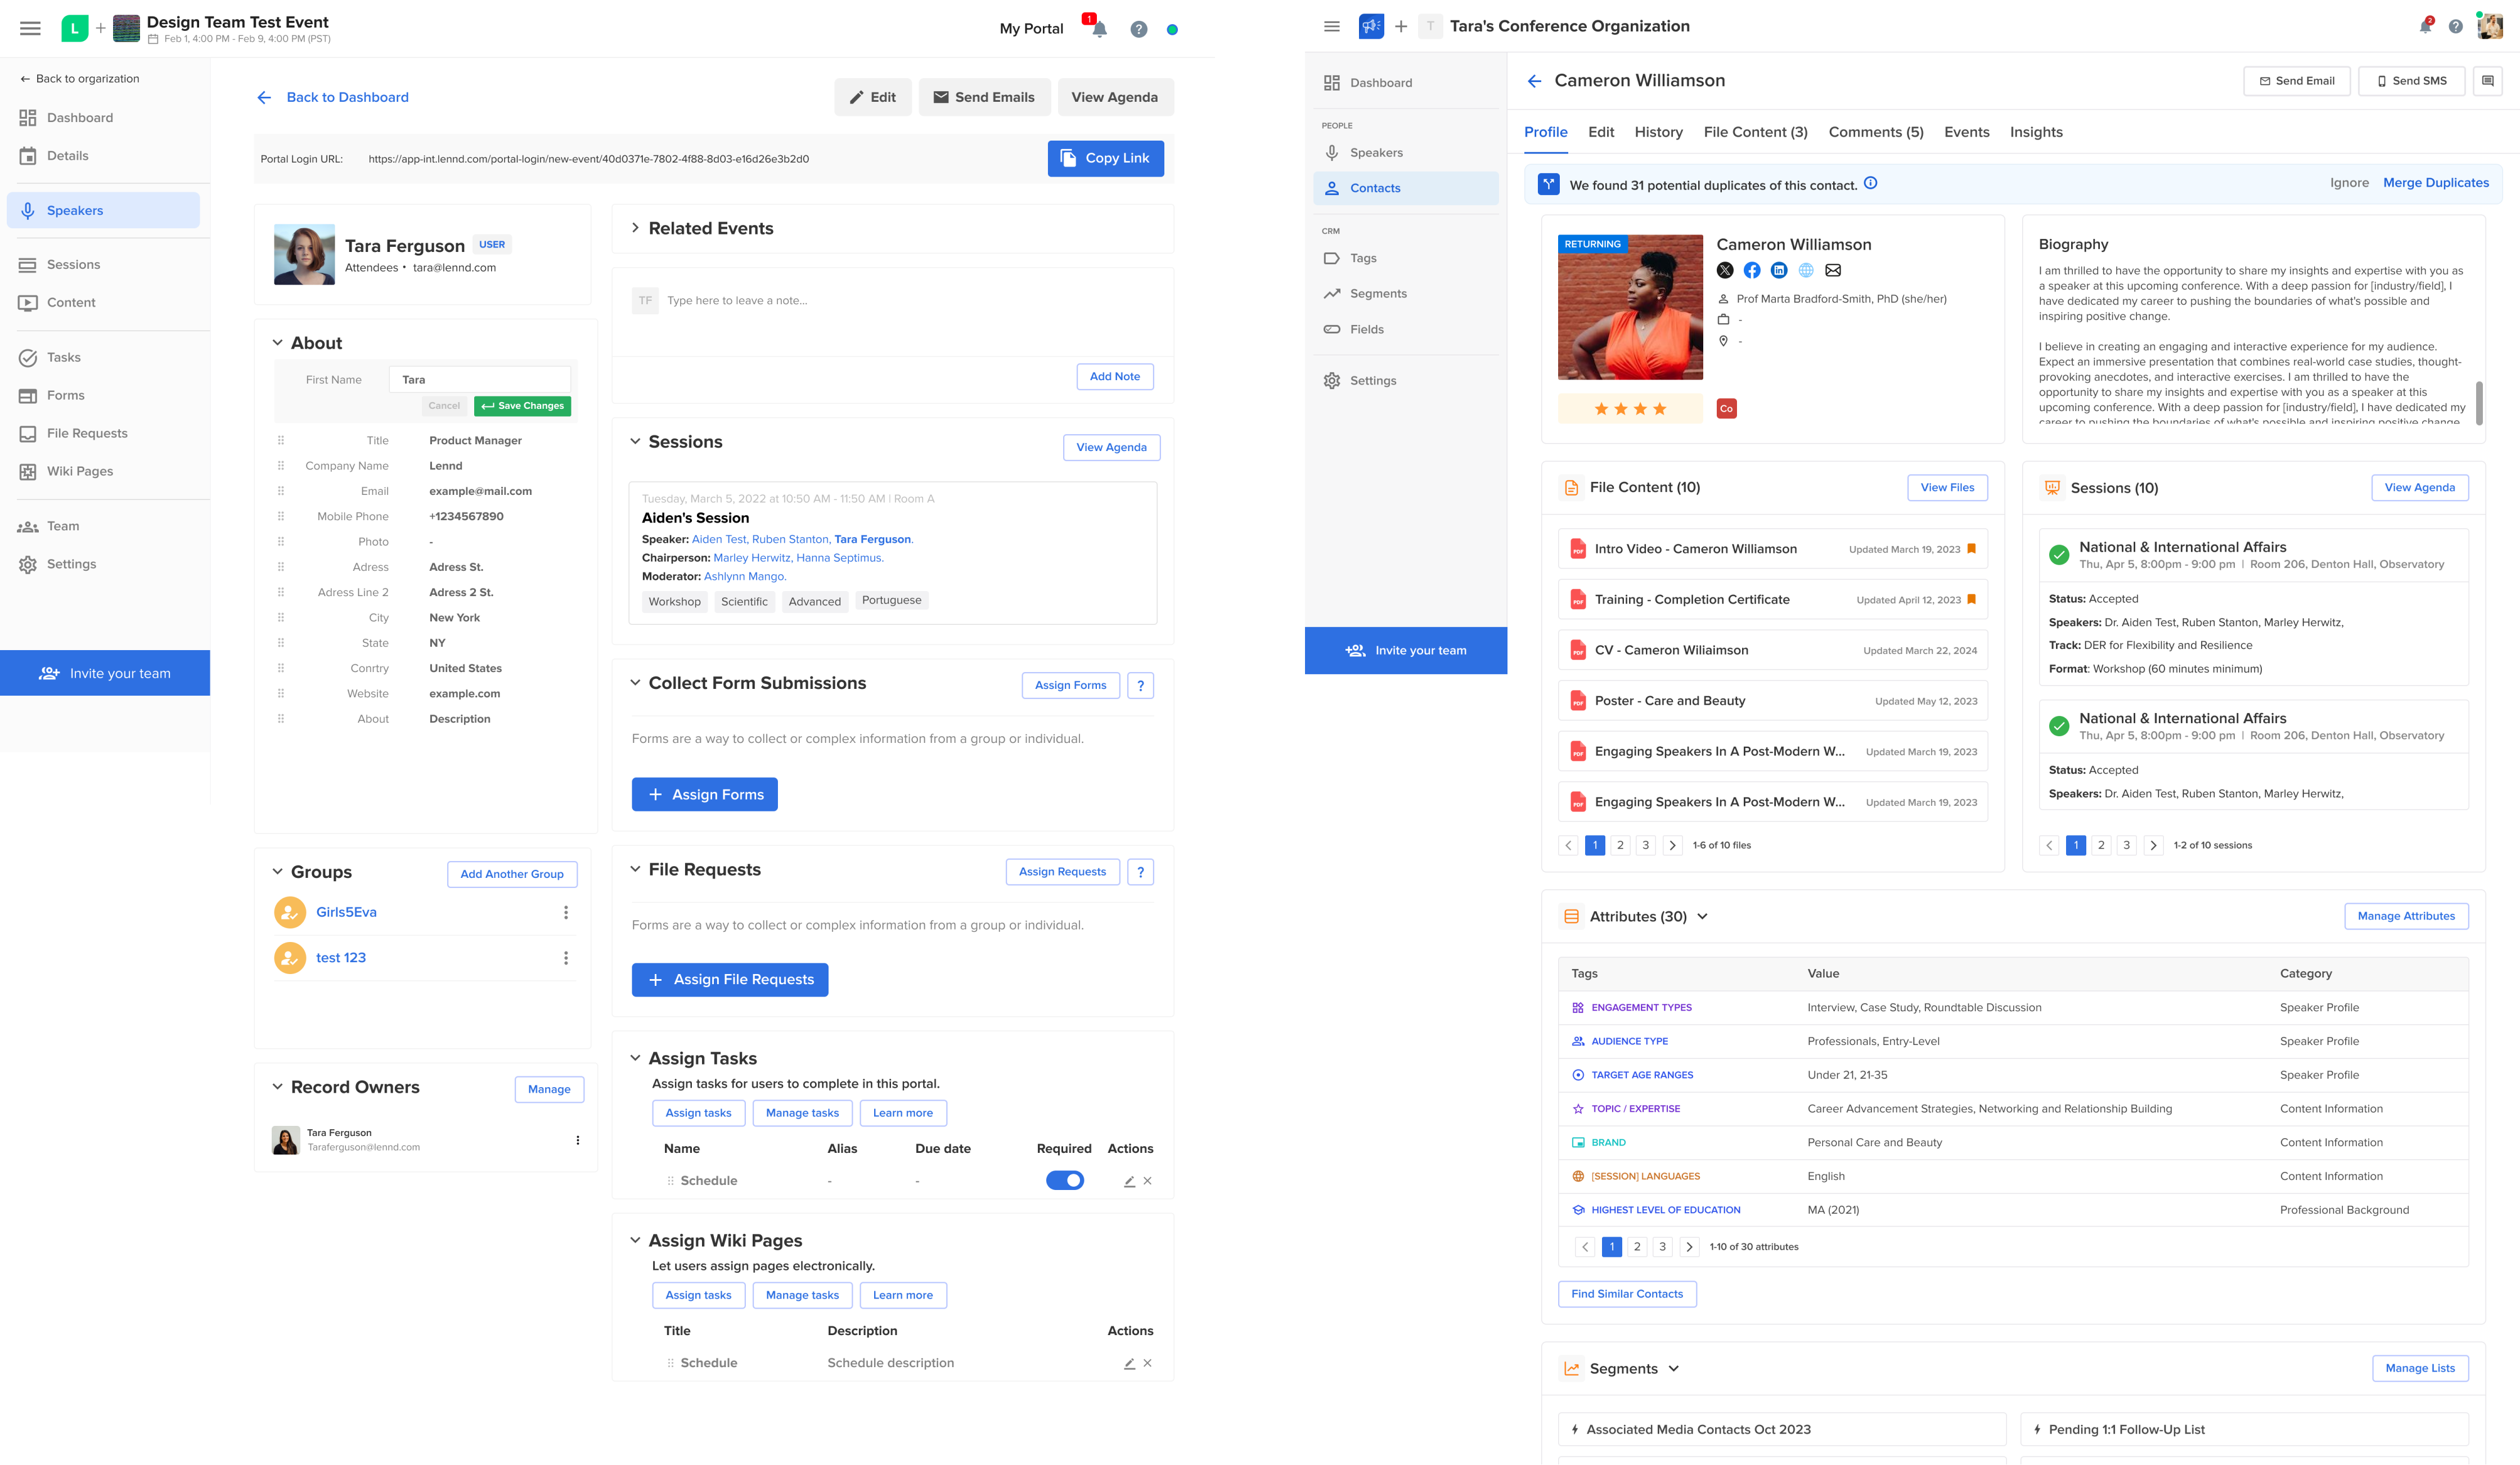Collapse the Segments section
The width and height of the screenshot is (2520, 1465).
click(1675, 1368)
